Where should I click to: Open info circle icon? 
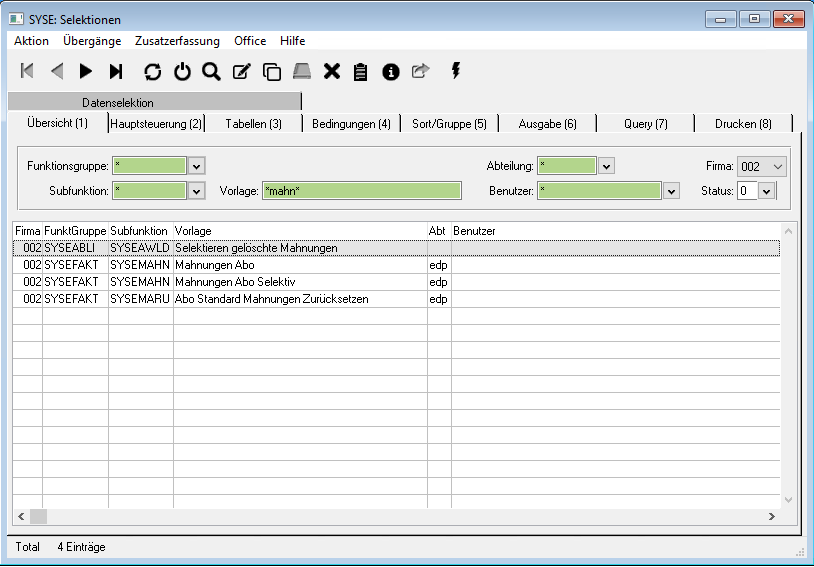[391, 71]
